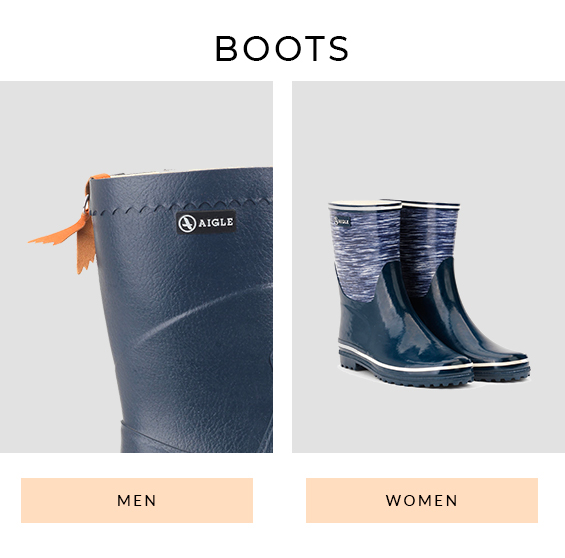Click the metal ring holding the orange tassel
565x558 pixels.
click(86, 204)
